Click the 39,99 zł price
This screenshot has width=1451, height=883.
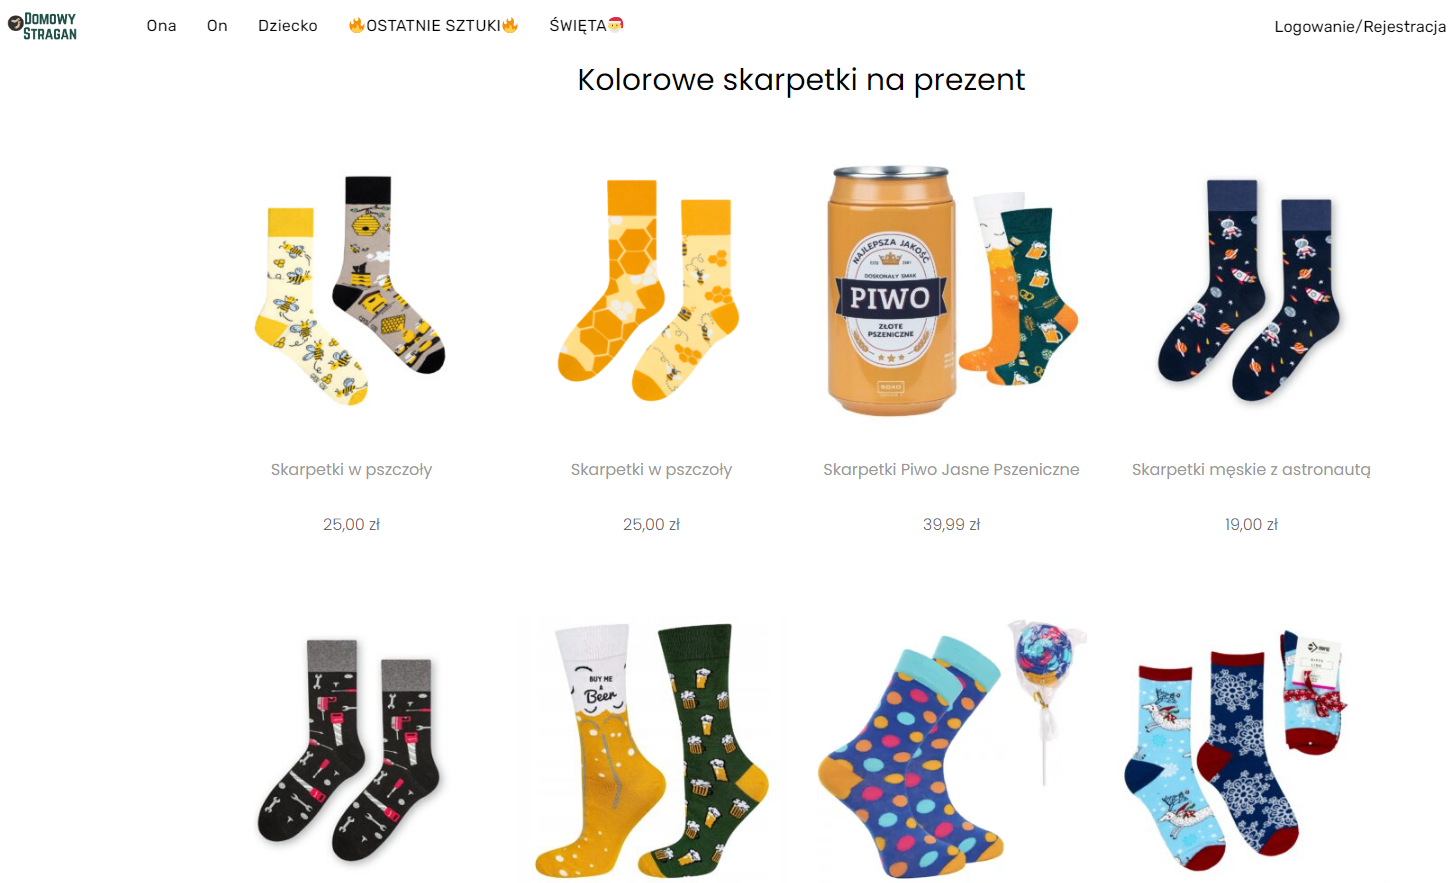point(951,524)
